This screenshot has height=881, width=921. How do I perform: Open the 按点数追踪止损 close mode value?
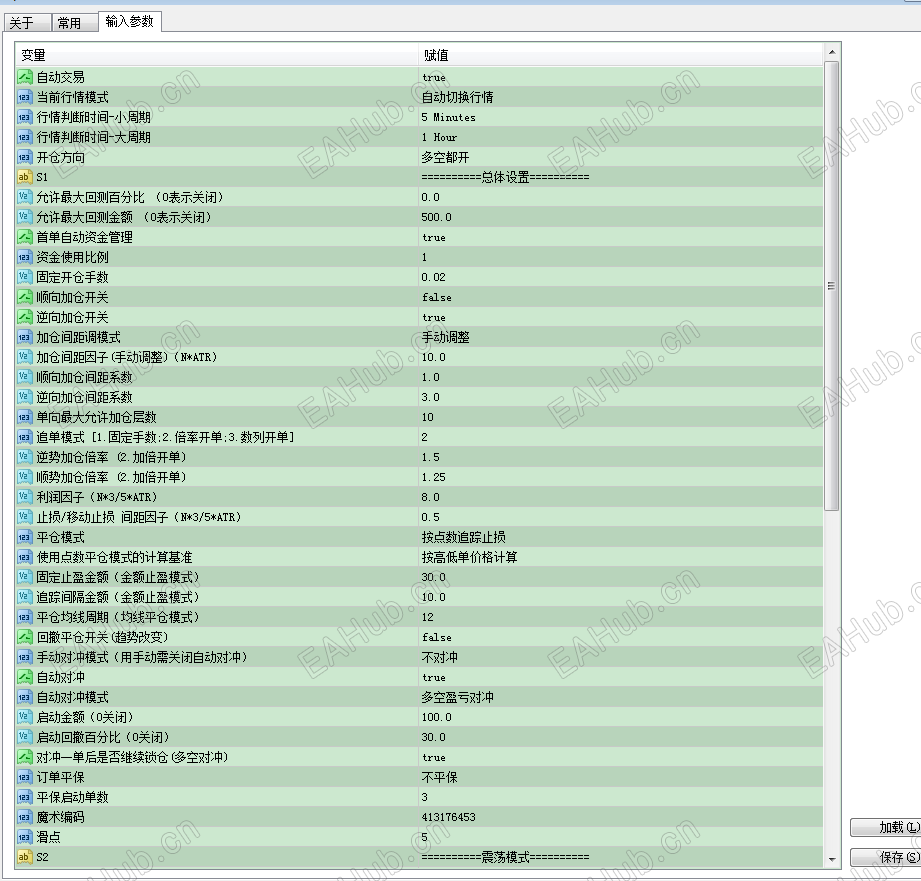[x=463, y=537]
